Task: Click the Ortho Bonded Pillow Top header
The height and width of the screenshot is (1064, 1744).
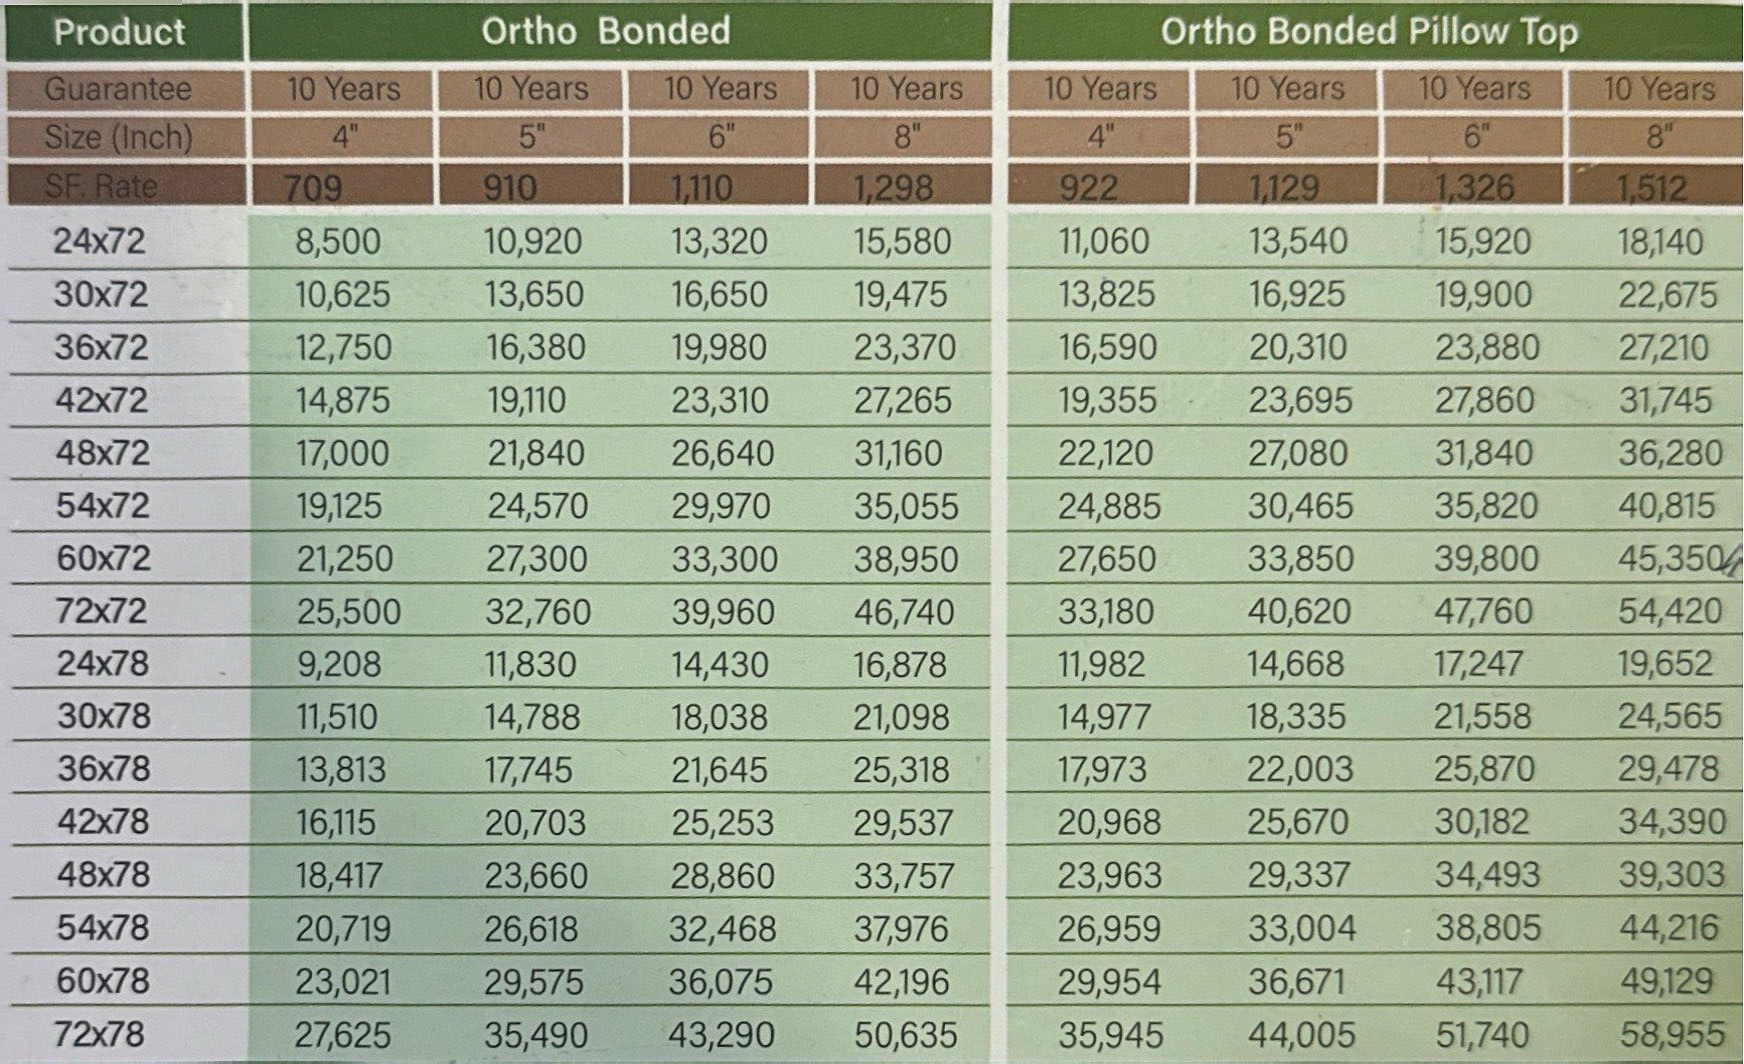Action: tap(1369, 32)
